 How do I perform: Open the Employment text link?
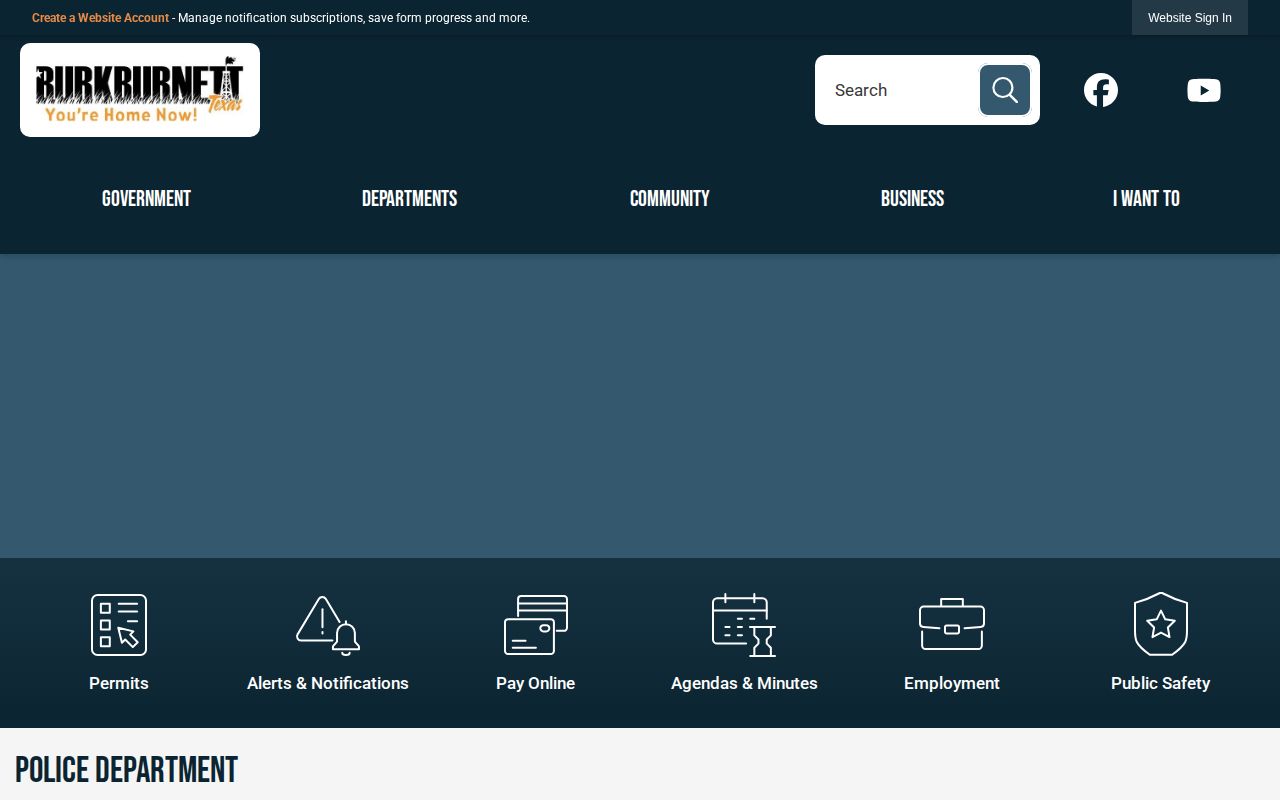[952, 683]
